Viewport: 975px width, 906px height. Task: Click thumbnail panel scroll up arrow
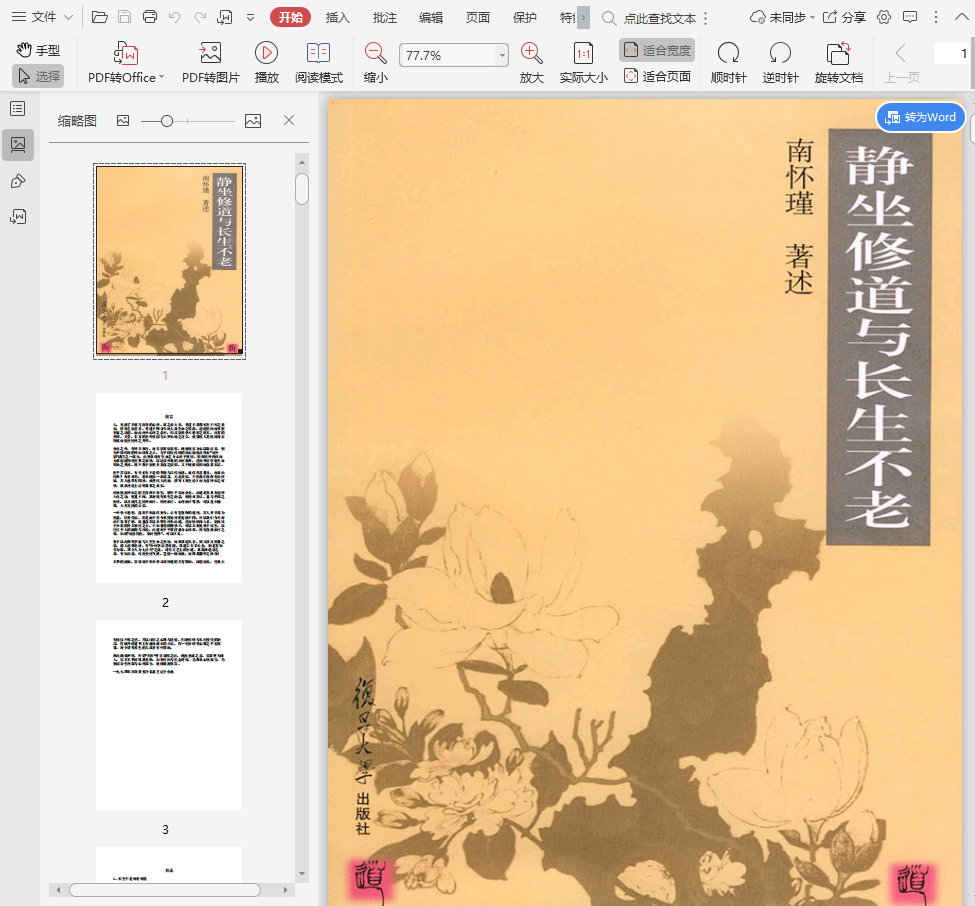302,162
